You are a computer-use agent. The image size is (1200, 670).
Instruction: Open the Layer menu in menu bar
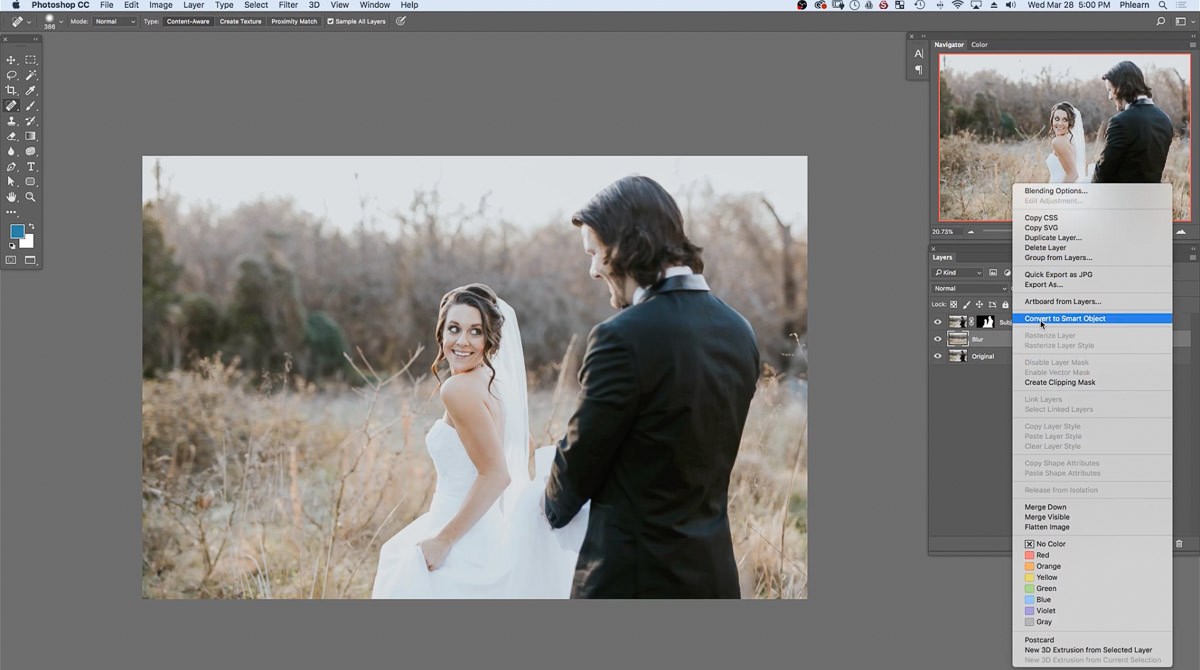point(193,5)
